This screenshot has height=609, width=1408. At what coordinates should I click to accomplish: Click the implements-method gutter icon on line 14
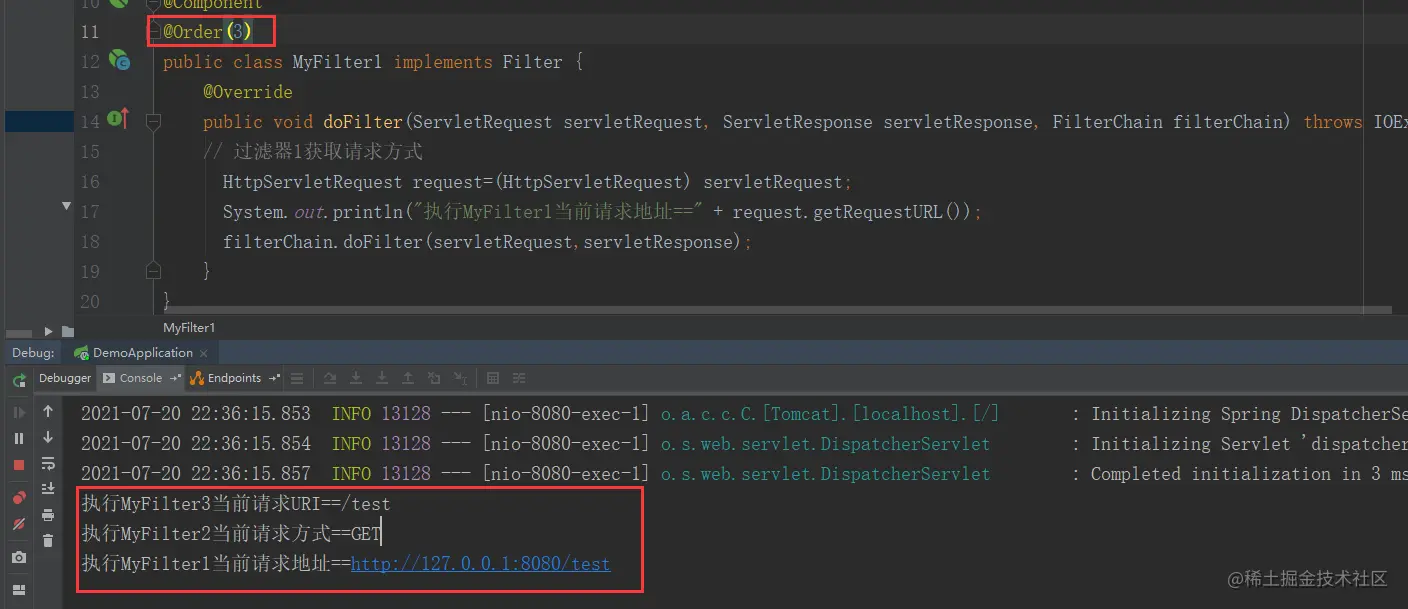[x=119, y=119]
